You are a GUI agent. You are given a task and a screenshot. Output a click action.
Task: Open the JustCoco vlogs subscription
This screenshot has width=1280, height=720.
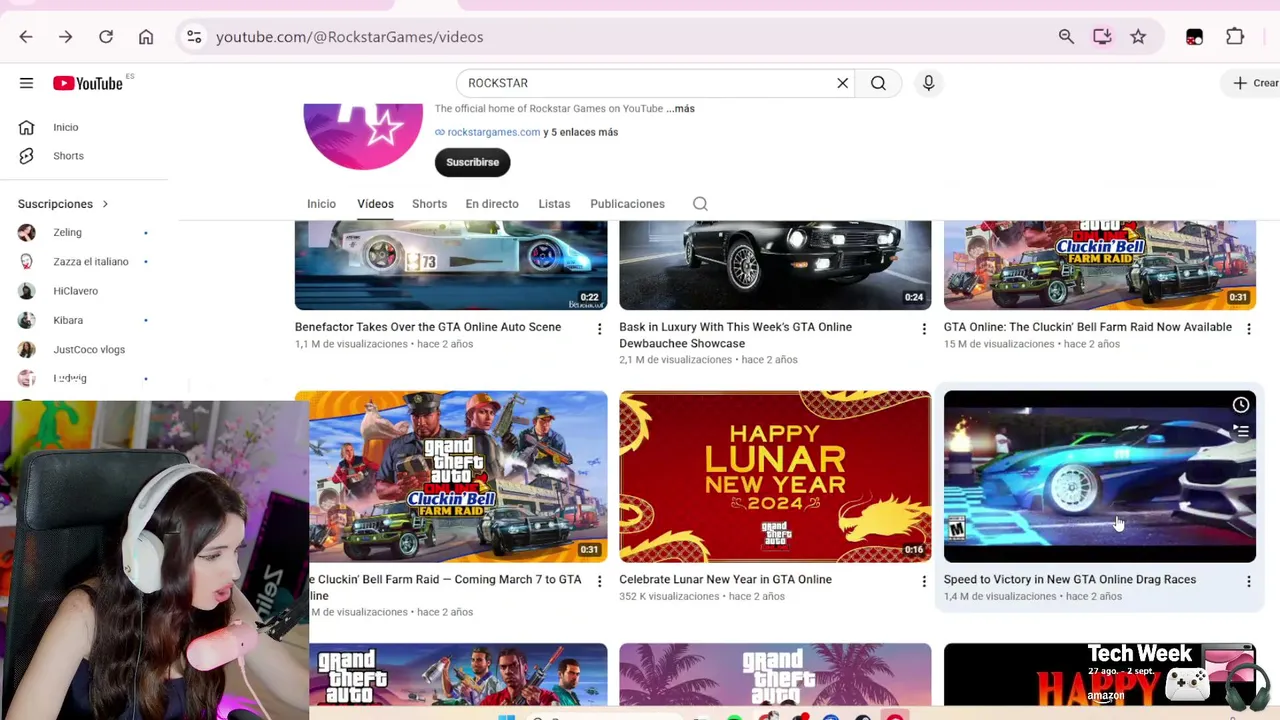click(89, 350)
